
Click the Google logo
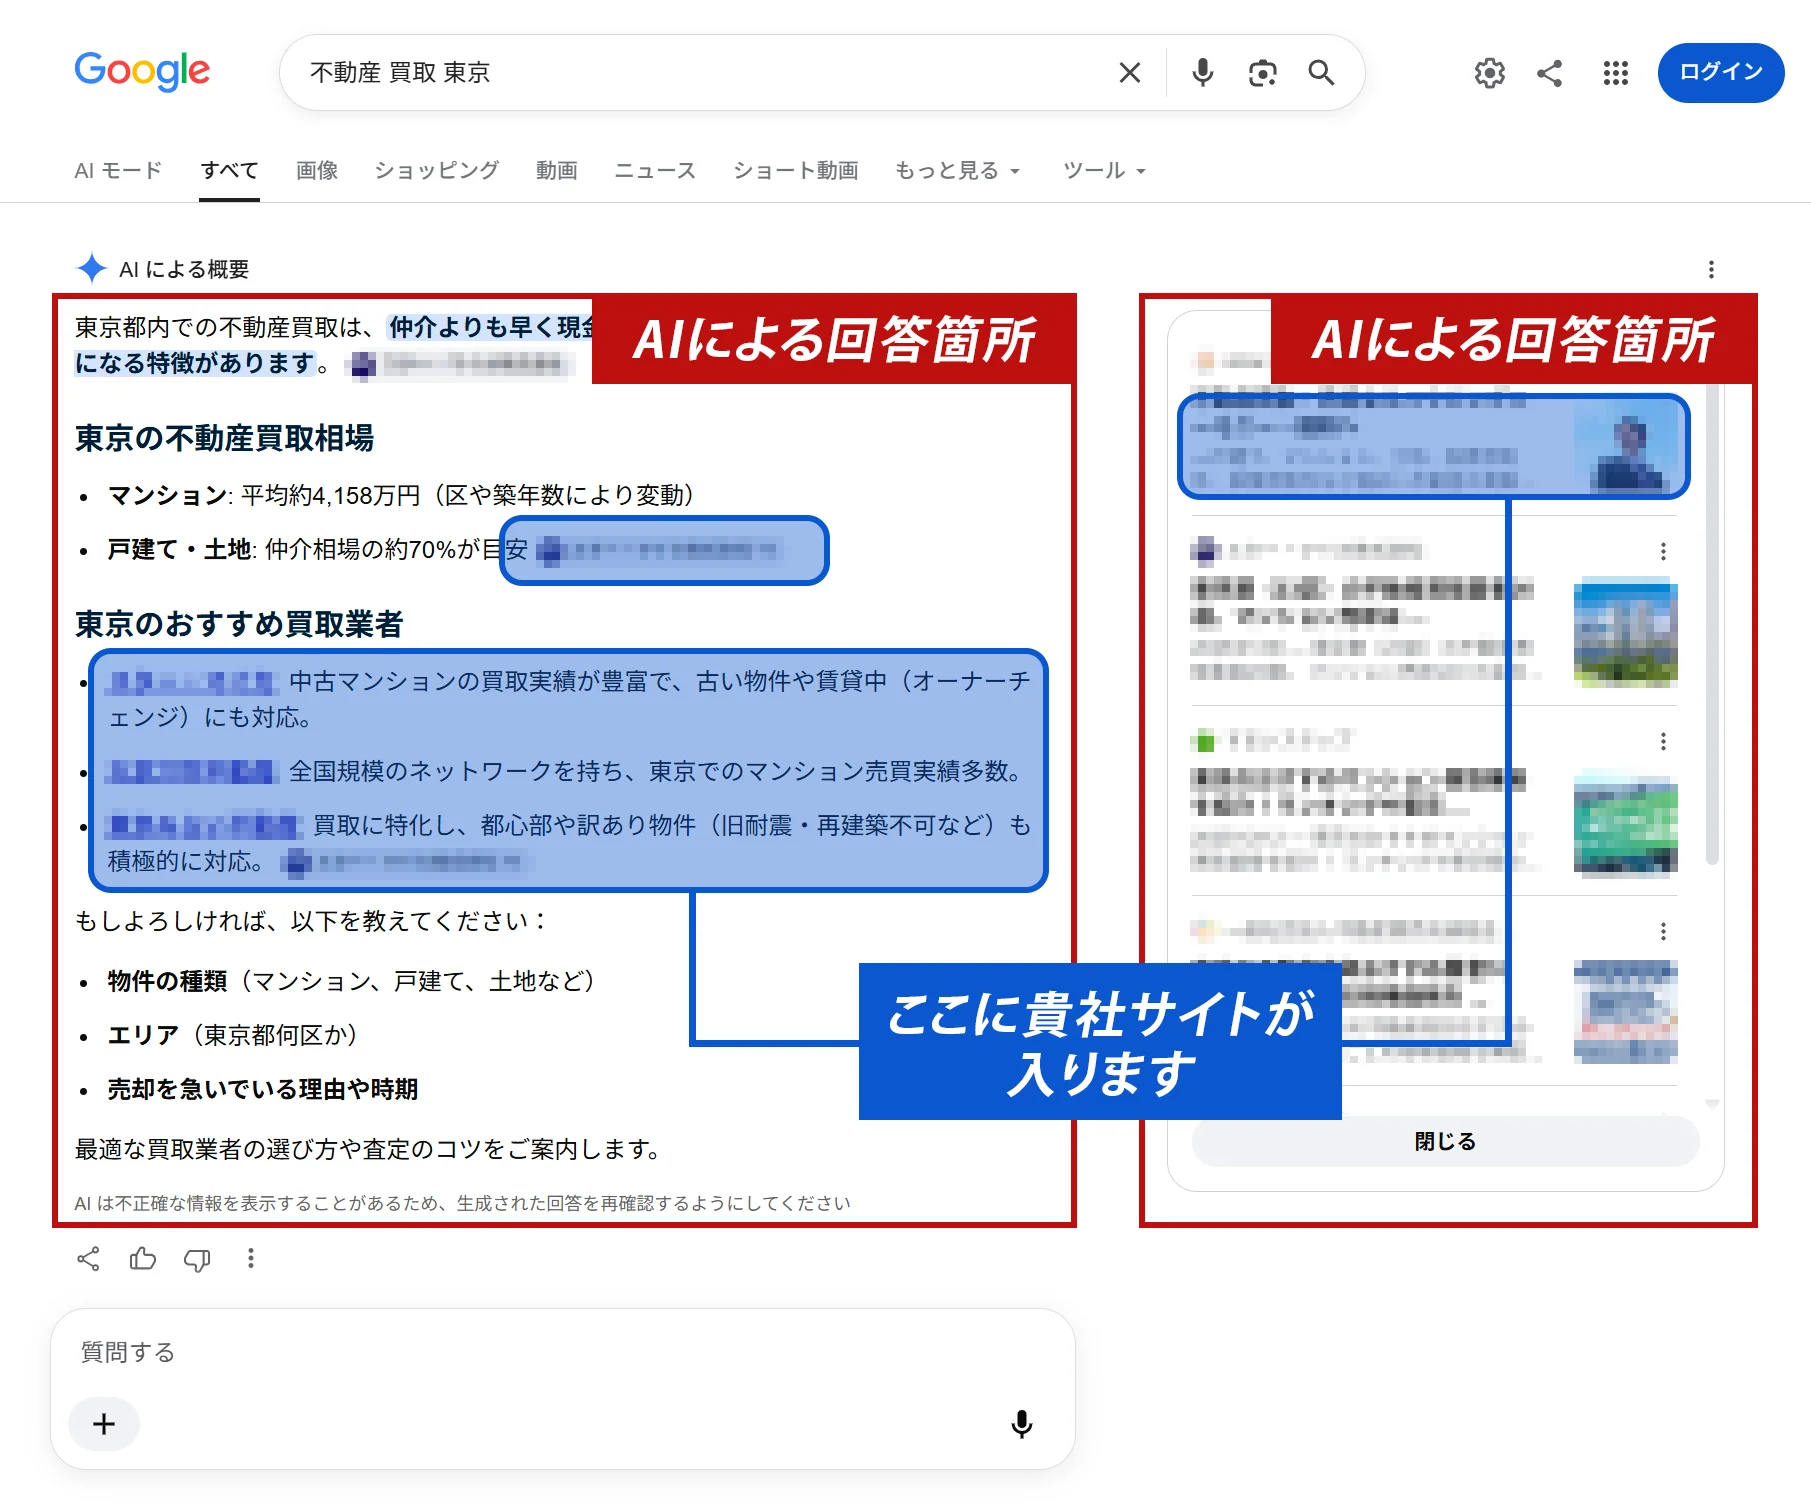coord(142,71)
